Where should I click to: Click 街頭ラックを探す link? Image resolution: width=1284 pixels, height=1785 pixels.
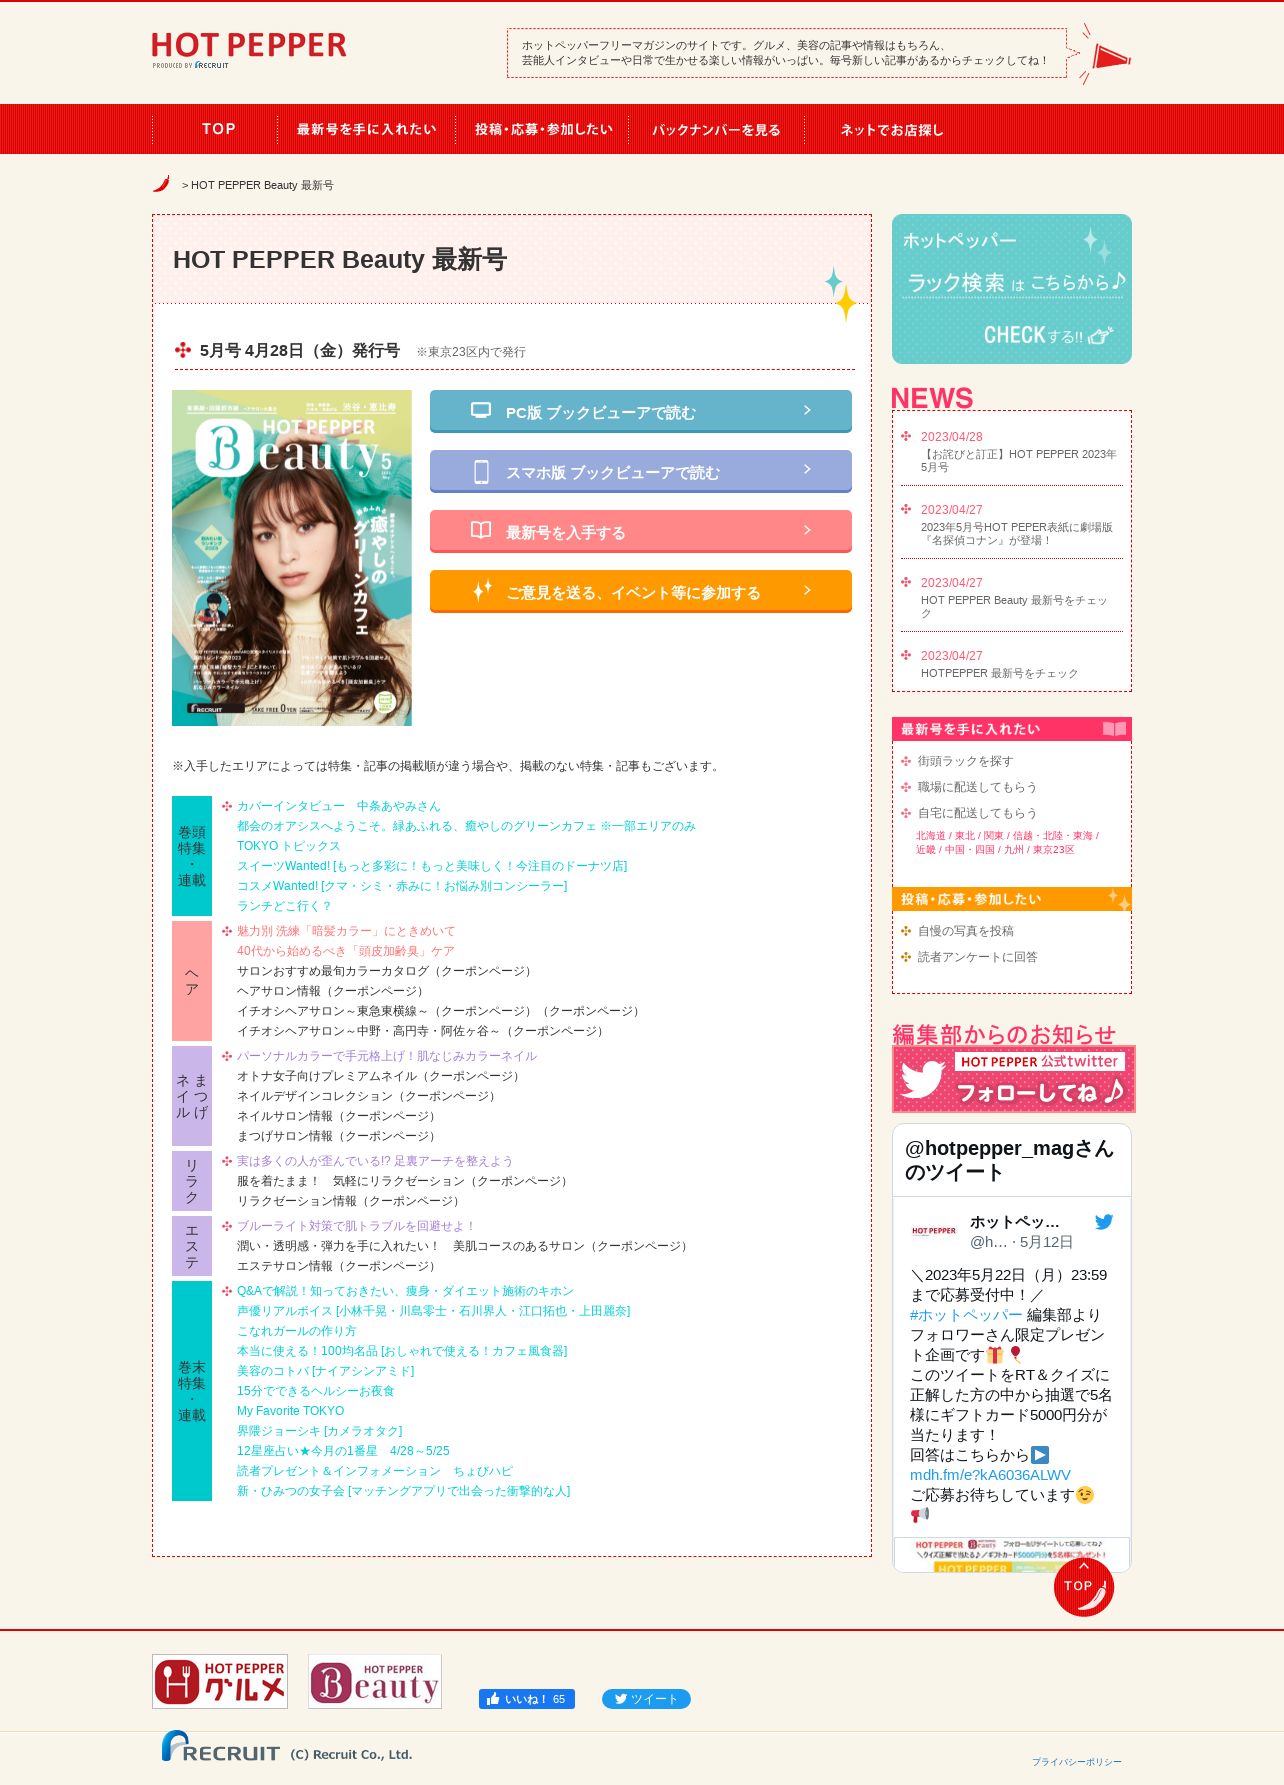pyautogui.click(x=965, y=761)
